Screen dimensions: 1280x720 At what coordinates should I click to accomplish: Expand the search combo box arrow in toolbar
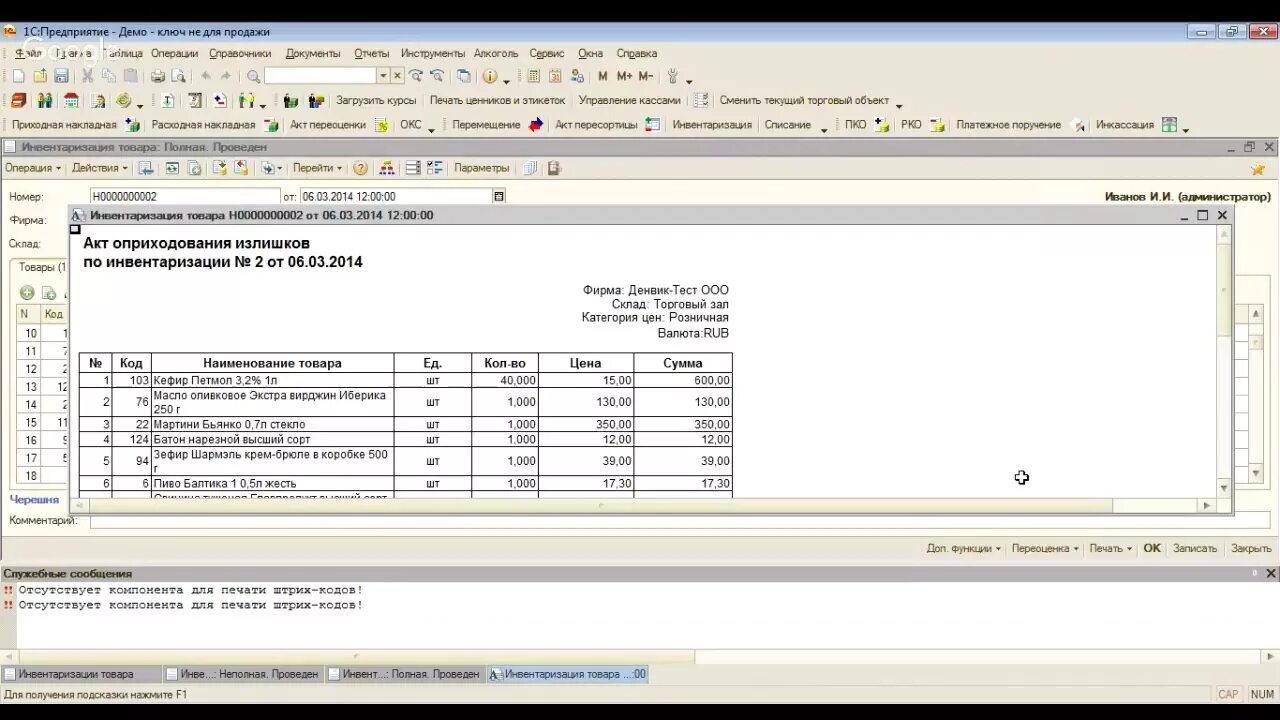click(382, 76)
